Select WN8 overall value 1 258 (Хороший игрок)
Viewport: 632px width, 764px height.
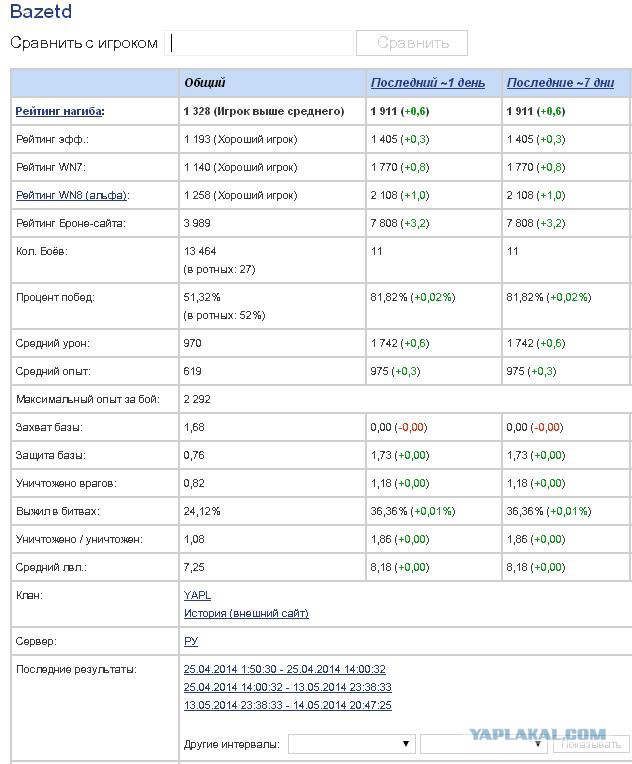pos(240,195)
